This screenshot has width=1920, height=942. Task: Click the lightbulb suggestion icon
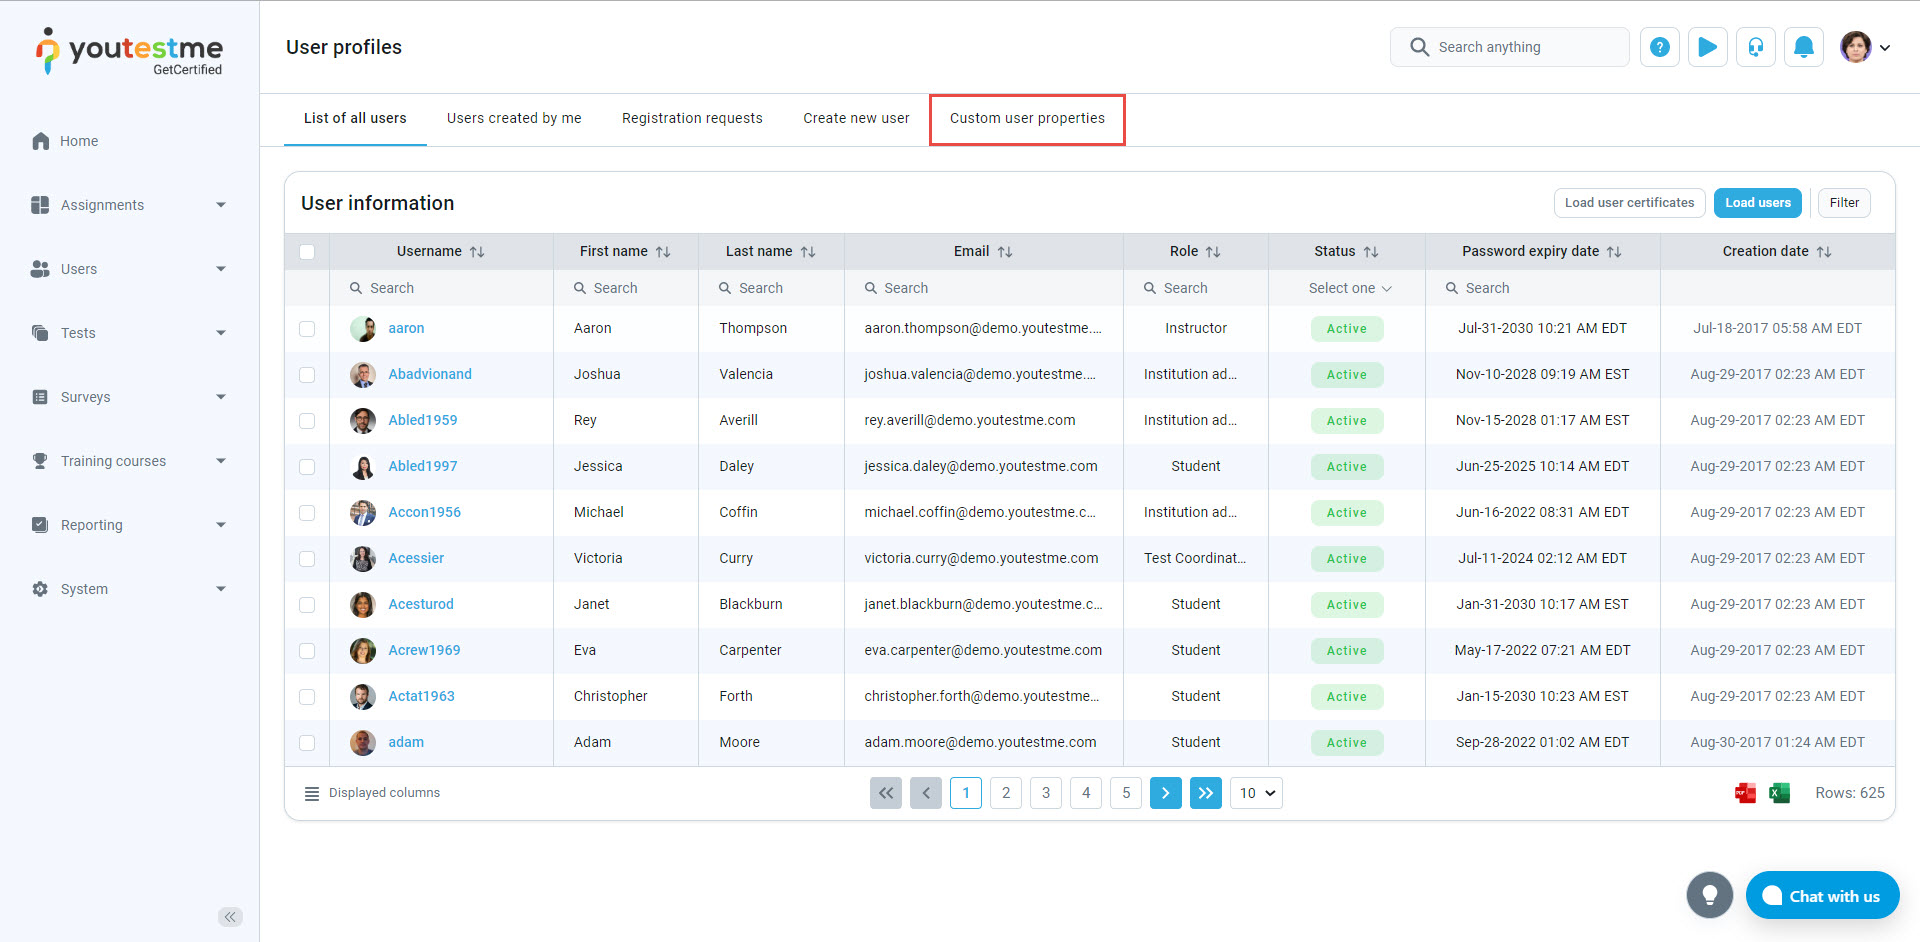pos(1709,895)
